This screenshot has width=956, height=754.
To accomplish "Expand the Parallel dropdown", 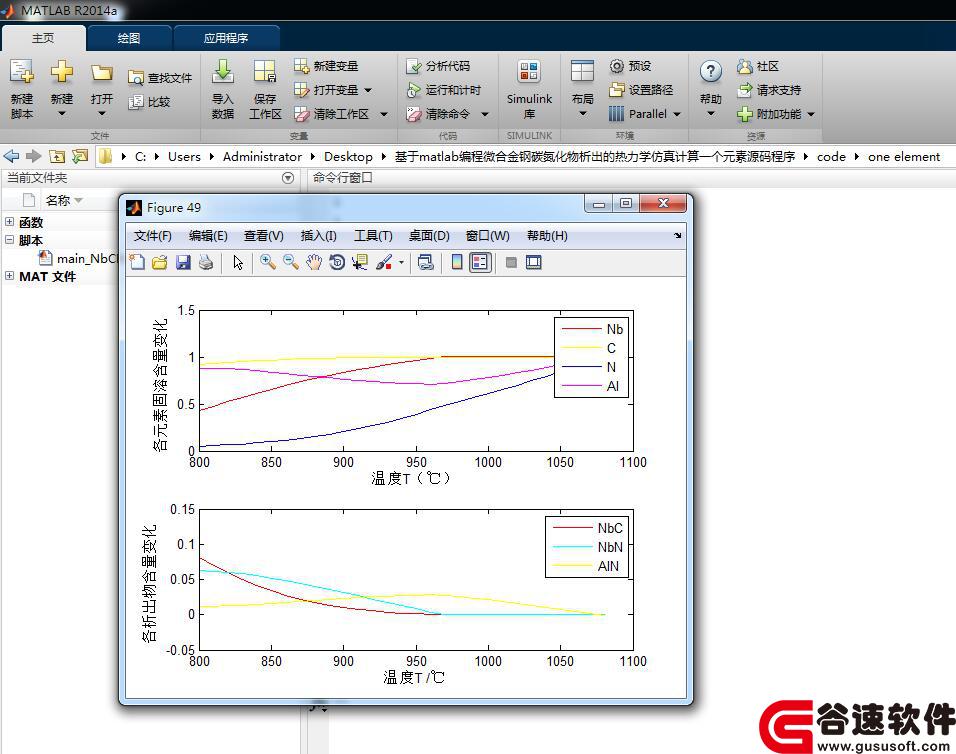I will [677, 114].
